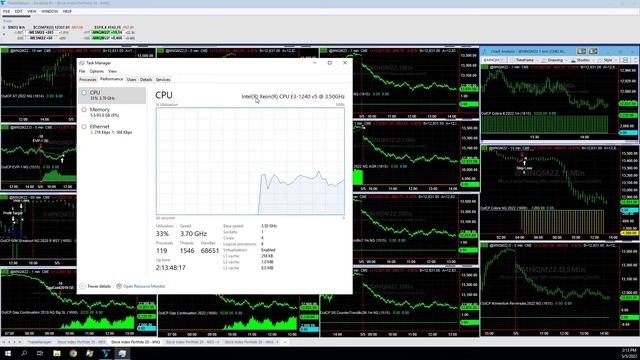This screenshot has width=640, height=360.
Task: Add a new workspace with the plus button
Action: (285, 342)
